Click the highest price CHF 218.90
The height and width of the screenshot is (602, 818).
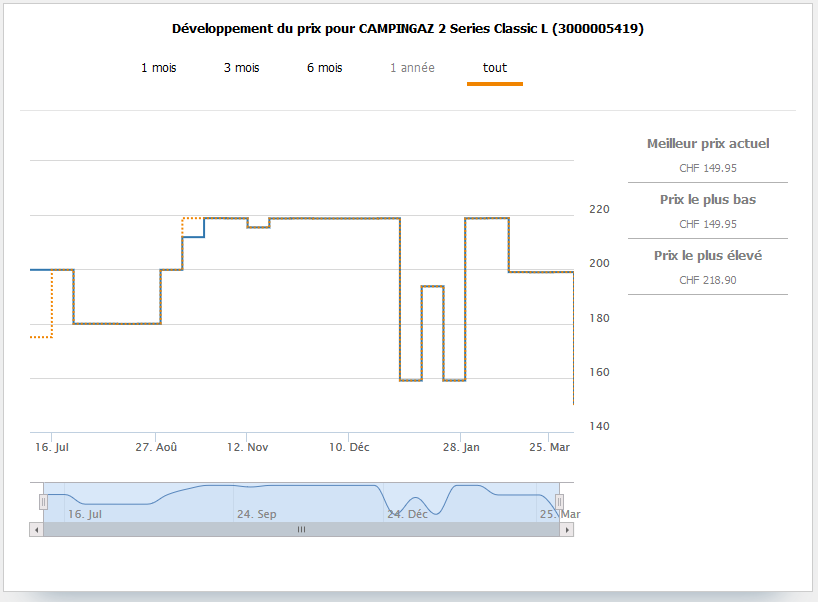[x=708, y=280]
